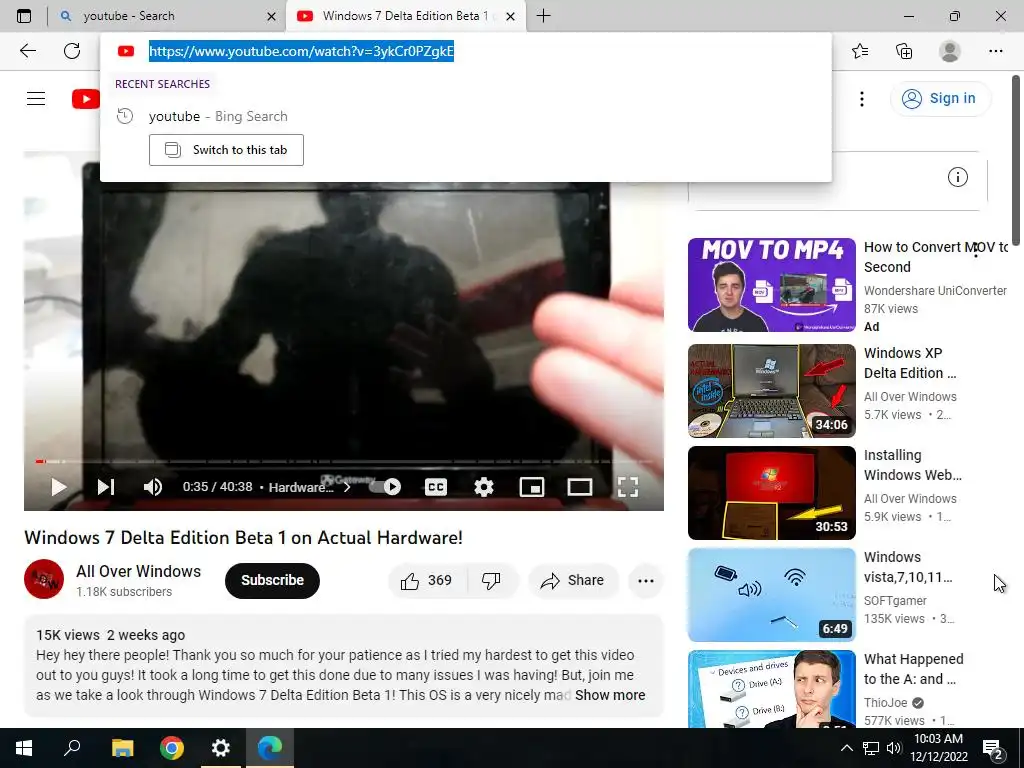The width and height of the screenshot is (1024, 768).
Task: Open YouTube guide hamburger menu
Action: pos(36,99)
